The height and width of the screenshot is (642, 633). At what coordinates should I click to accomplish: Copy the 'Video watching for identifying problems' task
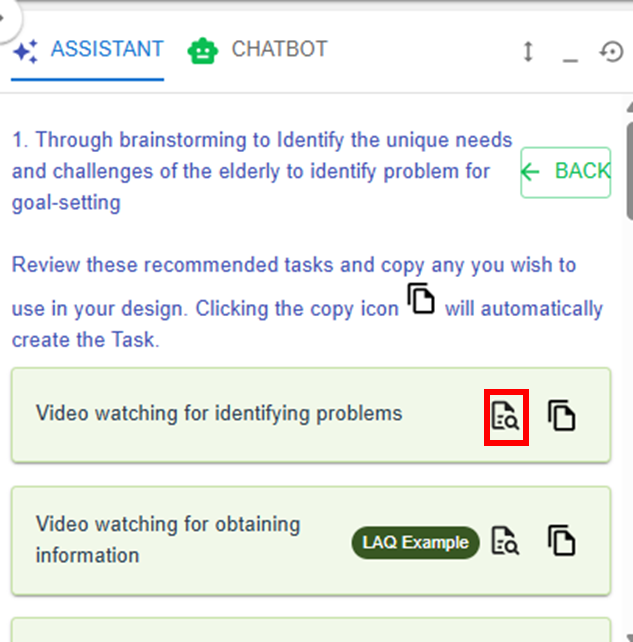(x=562, y=415)
